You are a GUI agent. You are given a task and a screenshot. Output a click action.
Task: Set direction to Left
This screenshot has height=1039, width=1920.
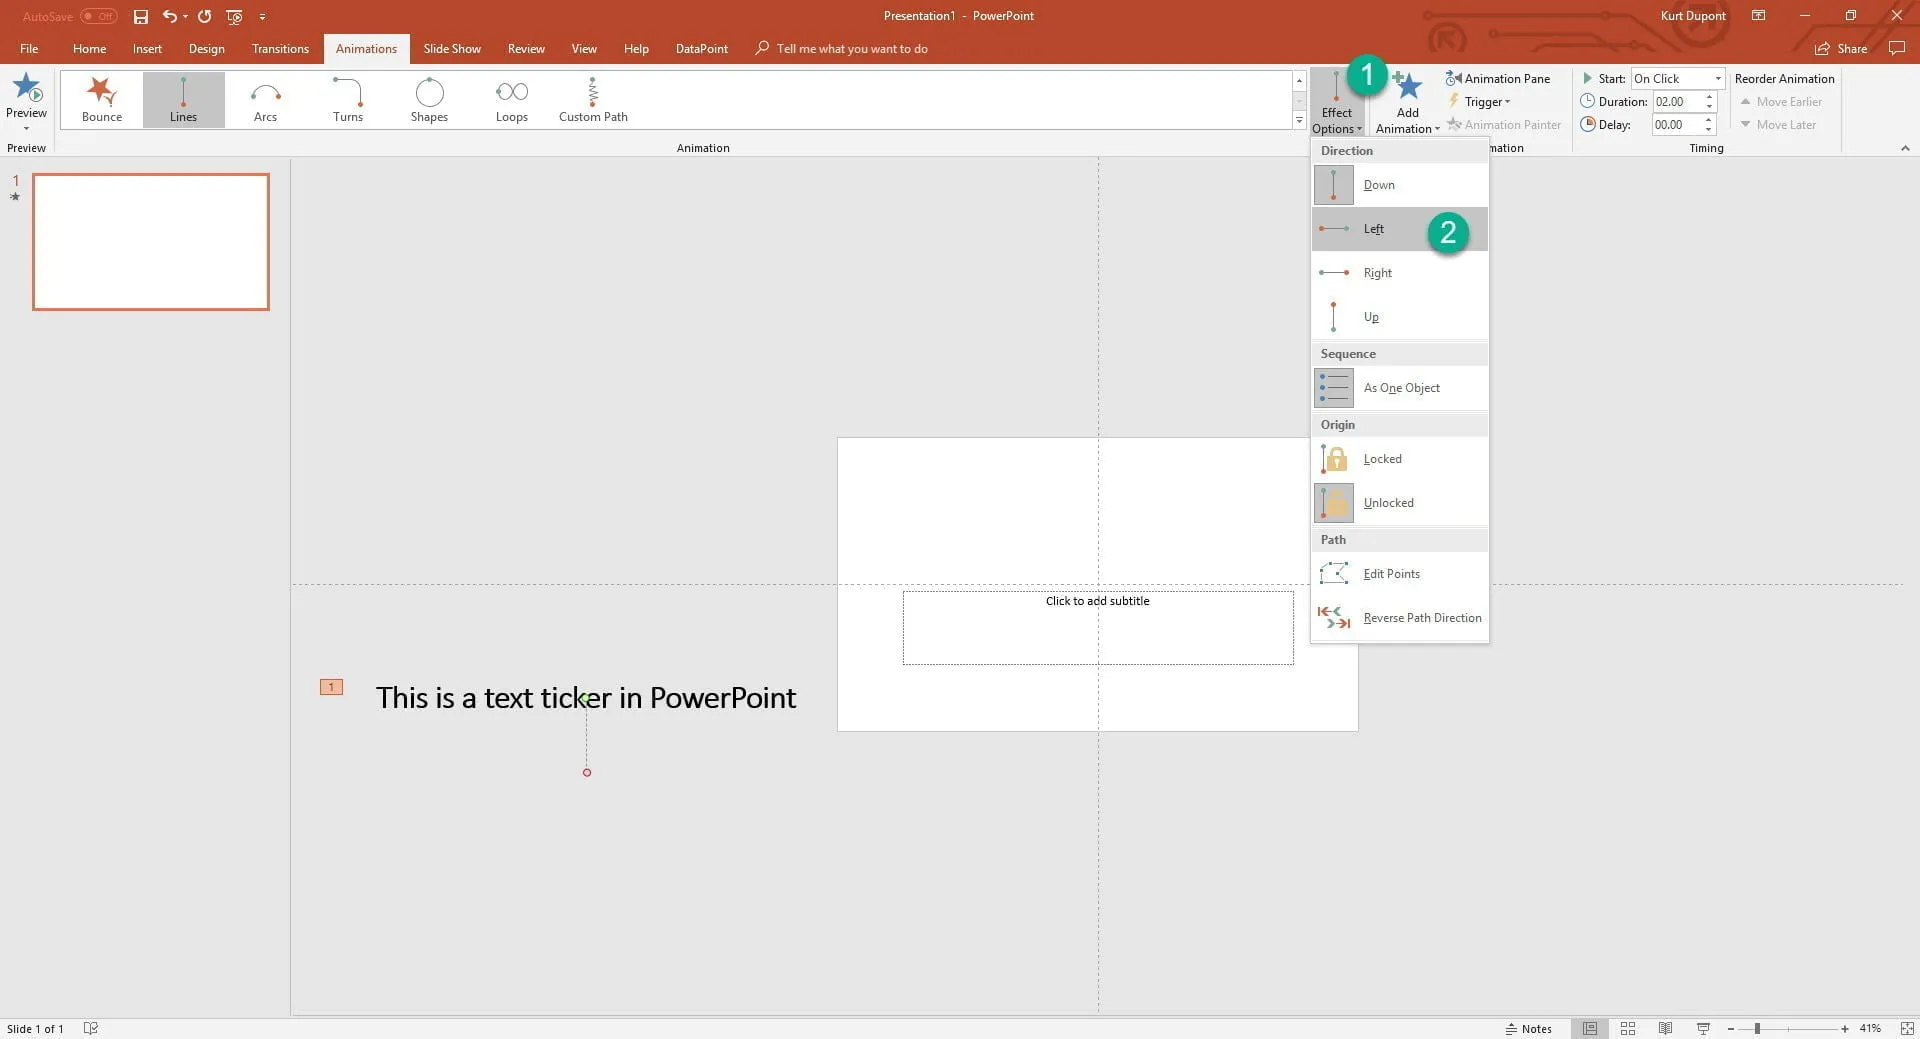coord(1400,229)
